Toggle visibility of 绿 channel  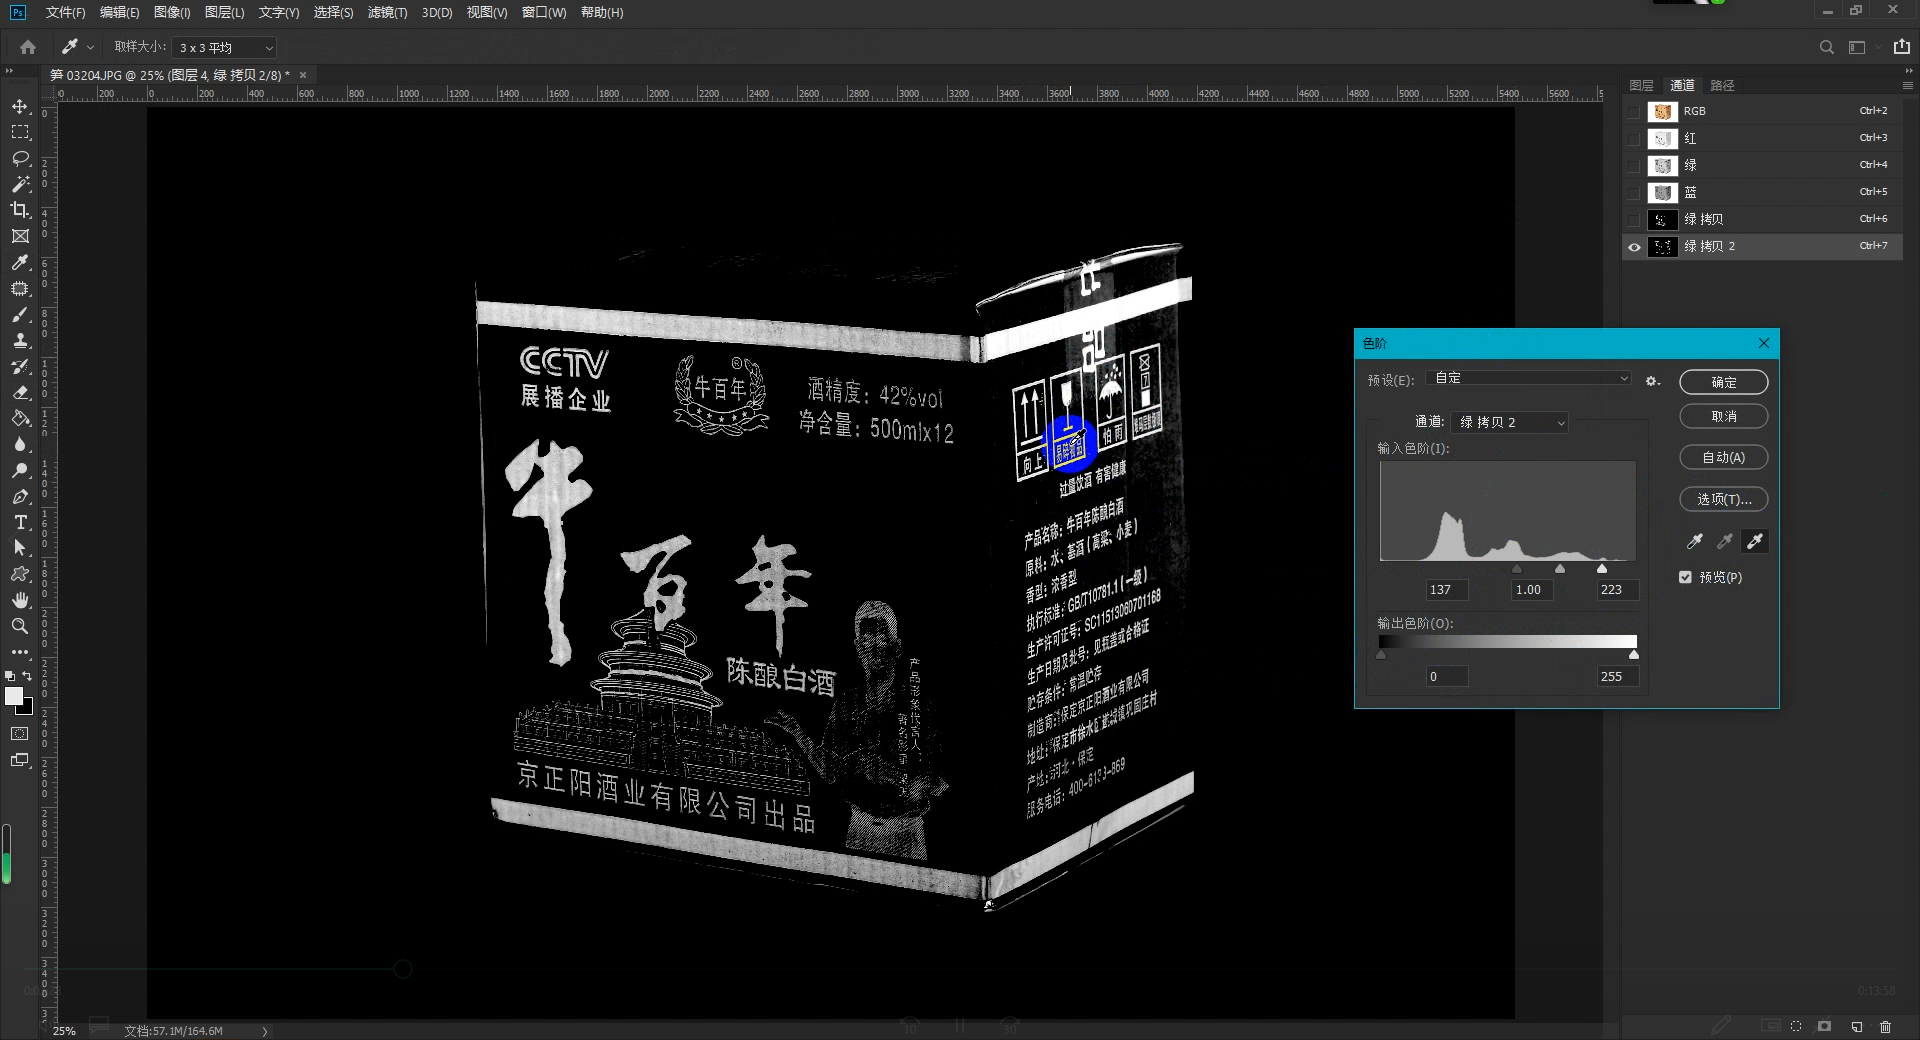[x=1634, y=165]
